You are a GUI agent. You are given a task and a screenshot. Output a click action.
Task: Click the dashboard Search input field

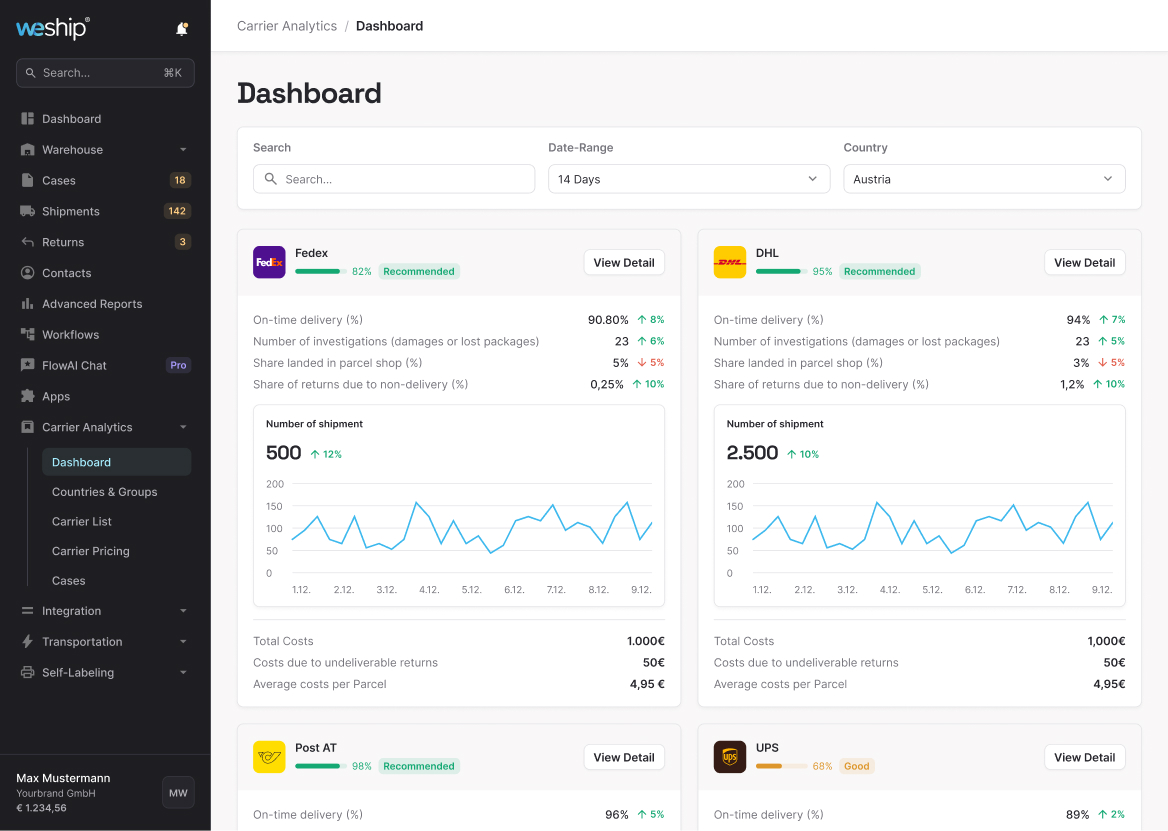(393, 178)
